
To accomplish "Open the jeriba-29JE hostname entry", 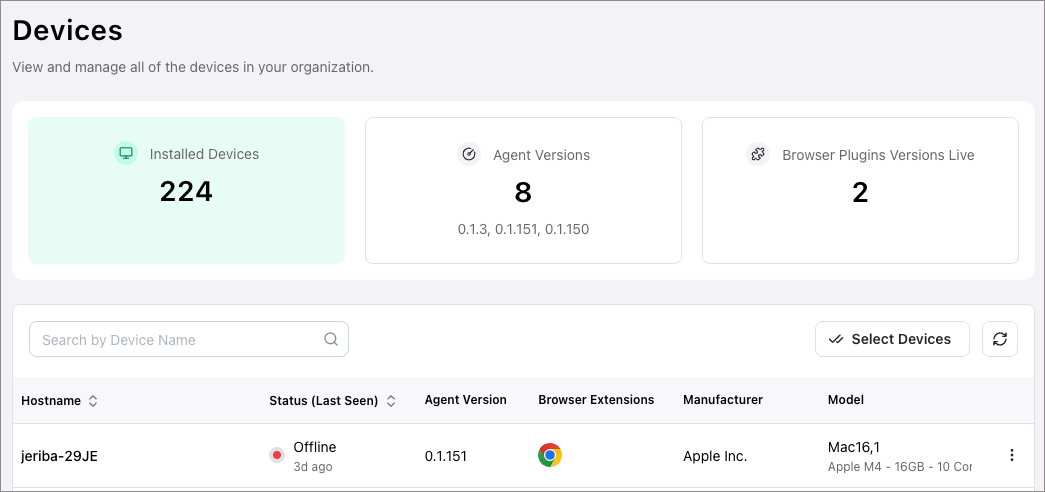I will (x=59, y=456).
